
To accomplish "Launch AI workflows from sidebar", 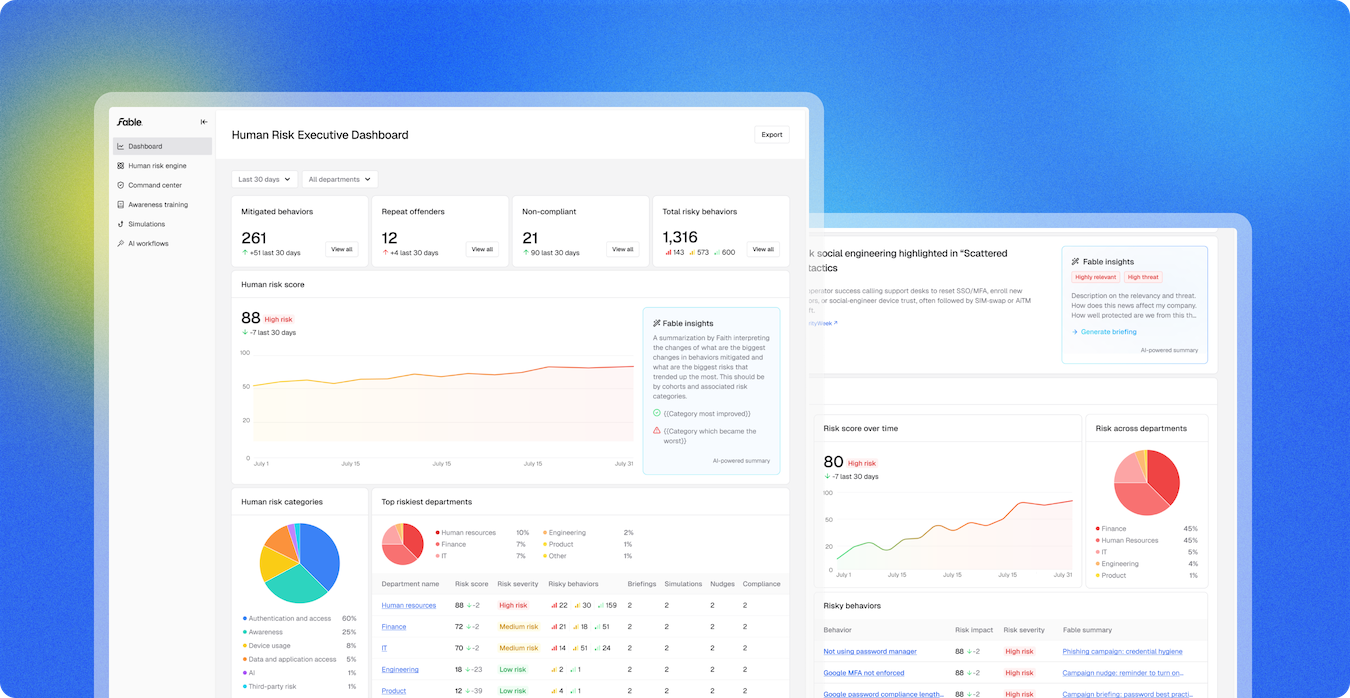I will (x=147, y=243).
